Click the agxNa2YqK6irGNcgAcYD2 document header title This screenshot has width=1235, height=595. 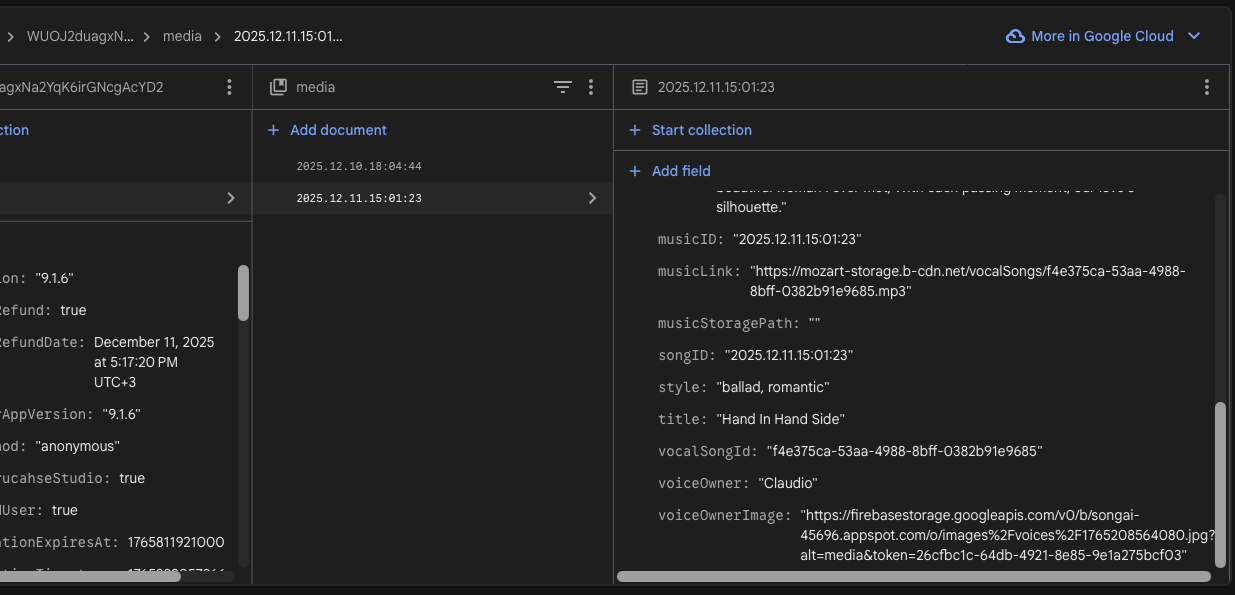82,87
